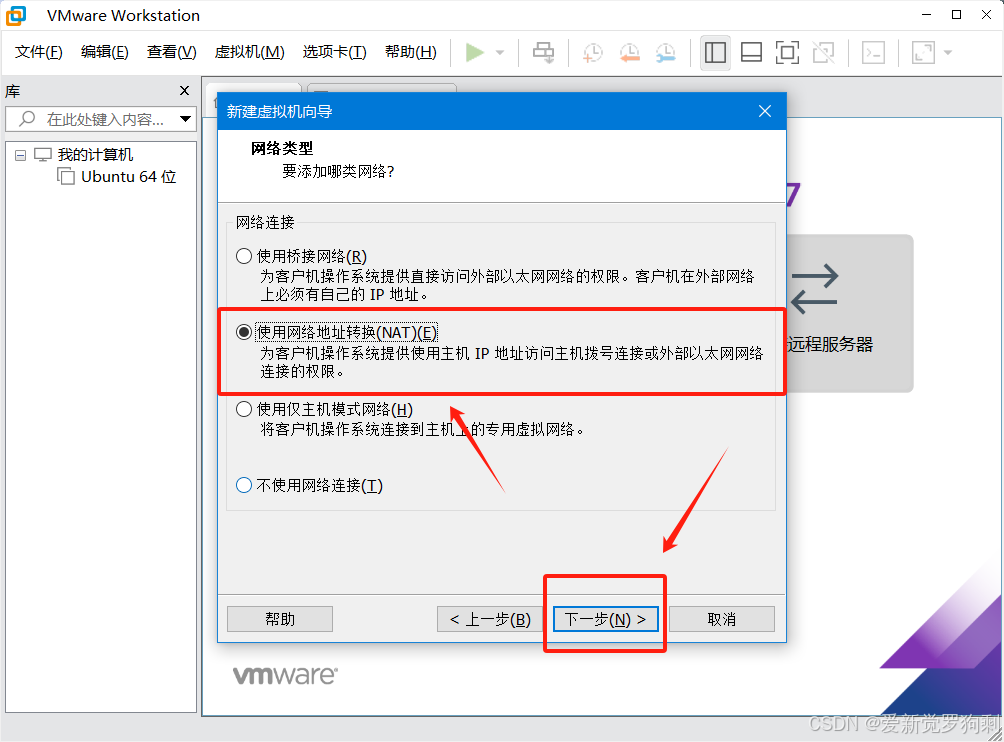Click the stretch guest display icon
Image resolution: width=1004 pixels, height=742 pixels.
923,52
